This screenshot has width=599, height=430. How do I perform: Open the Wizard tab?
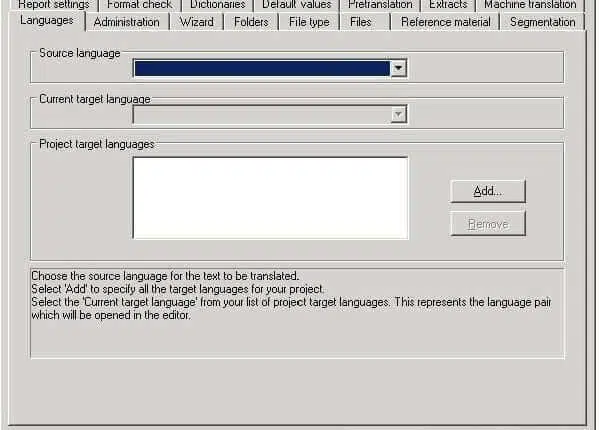click(196, 22)
